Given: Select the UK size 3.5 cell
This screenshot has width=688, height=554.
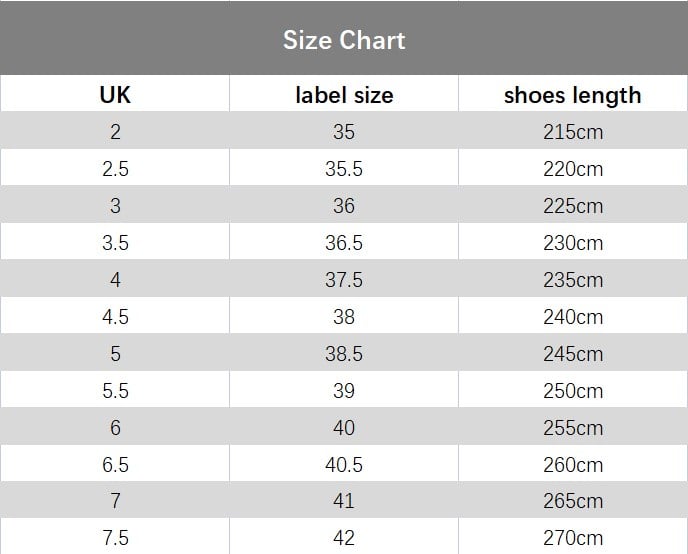Looking at the screenshot, I should click(115, 243).
